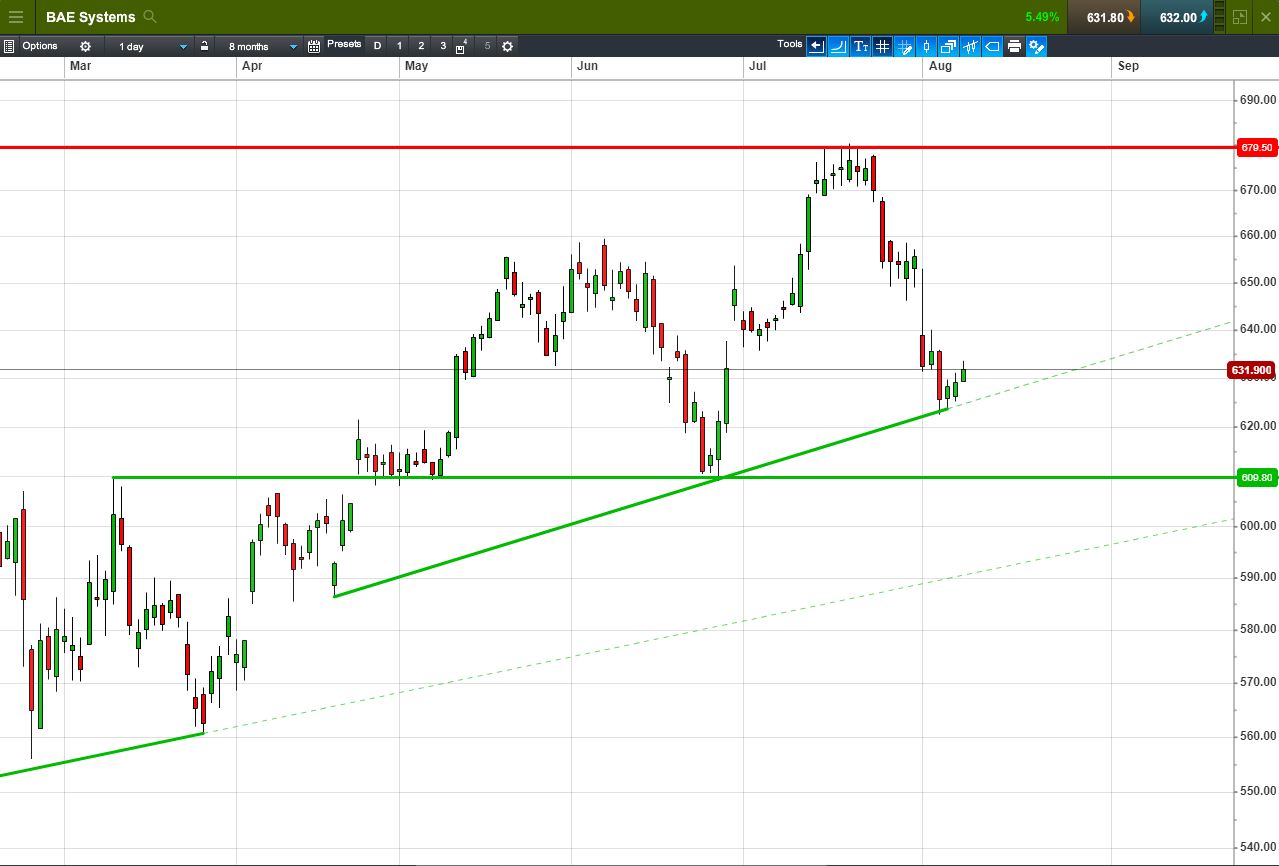Open the Options menu
Viewport: 1279px width, 866px height.
(x=40, y=46)
